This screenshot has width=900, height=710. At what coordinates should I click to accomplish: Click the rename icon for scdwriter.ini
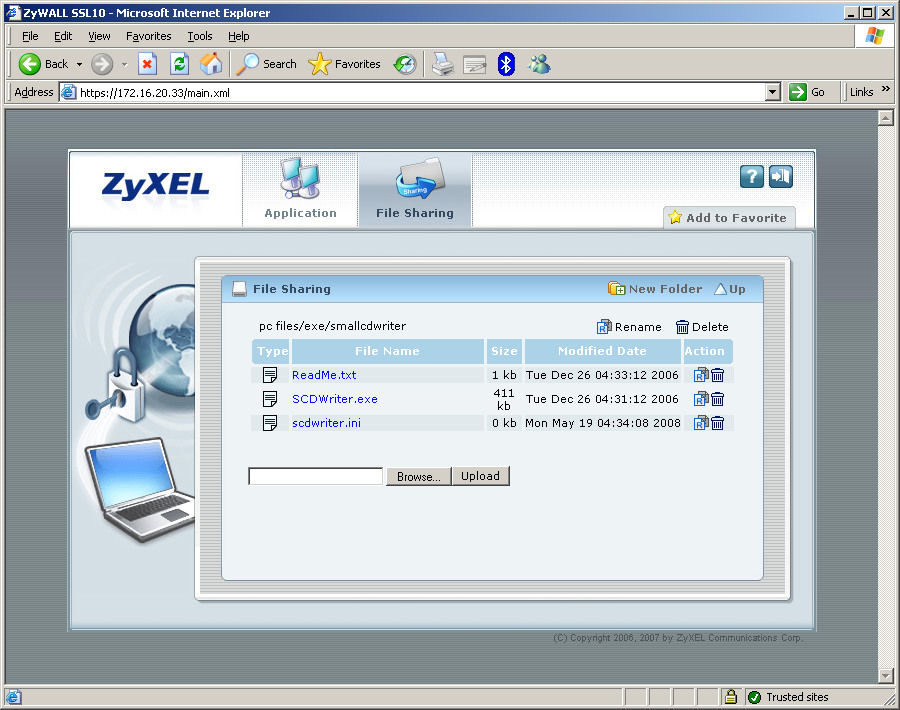[701, 423]
